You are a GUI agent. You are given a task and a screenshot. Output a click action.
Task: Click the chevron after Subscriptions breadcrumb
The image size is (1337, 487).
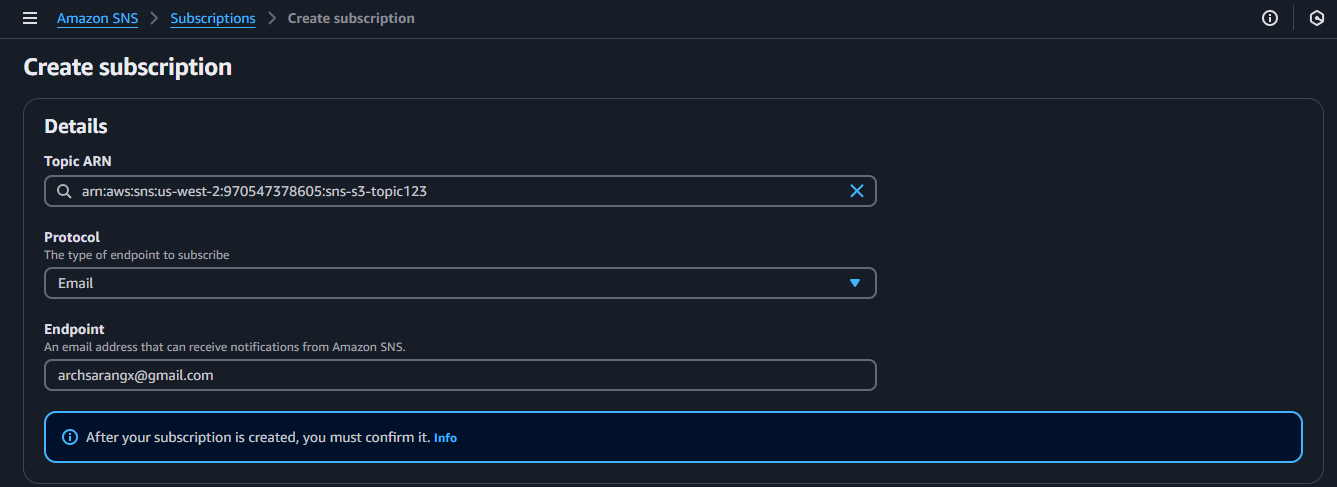(x=271, y=18)
